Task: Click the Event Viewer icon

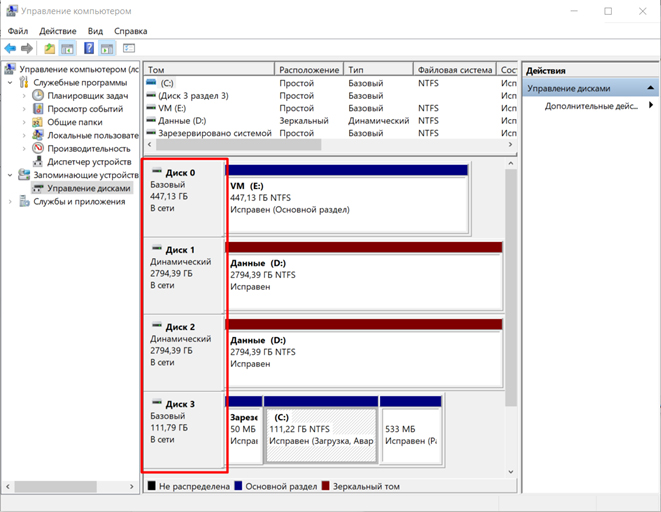Action: pos(38,109)
